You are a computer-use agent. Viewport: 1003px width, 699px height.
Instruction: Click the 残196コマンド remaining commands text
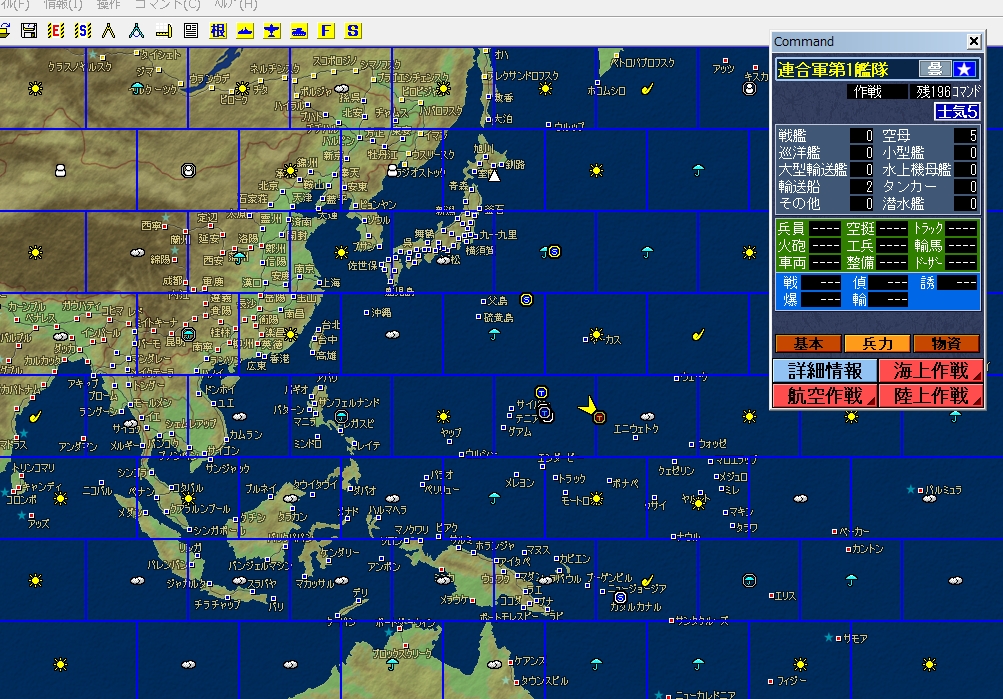[x=947, y=92]
